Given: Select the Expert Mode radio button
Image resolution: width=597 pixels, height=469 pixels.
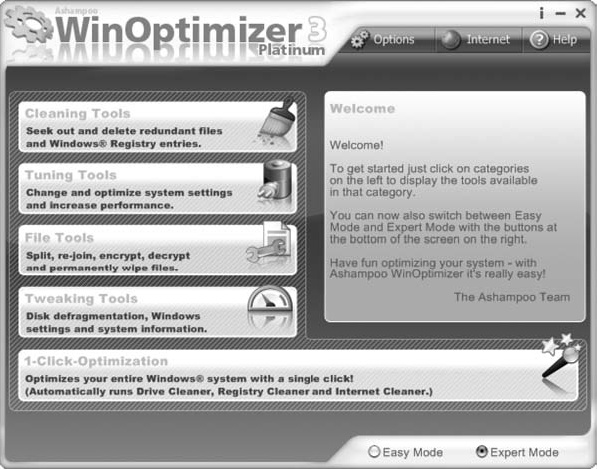Looking at the screenshot, I should click(482, 452).
